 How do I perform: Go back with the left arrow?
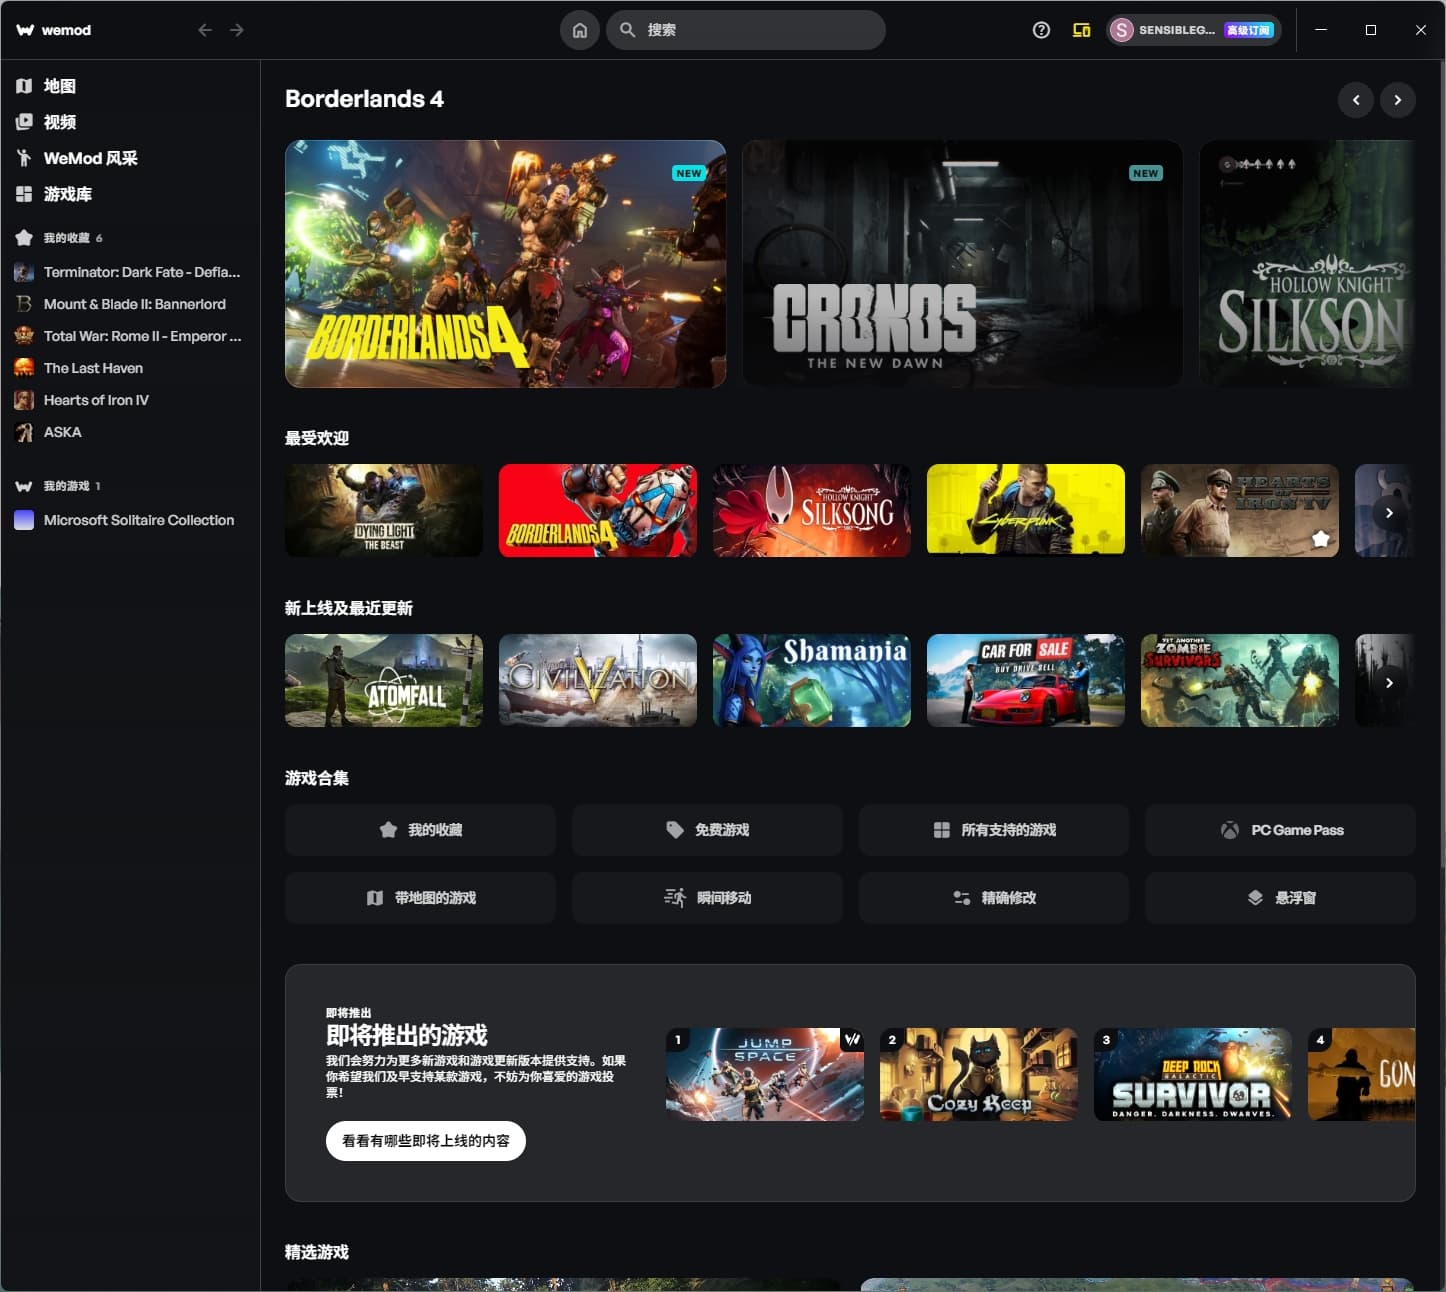pos(205,30)
